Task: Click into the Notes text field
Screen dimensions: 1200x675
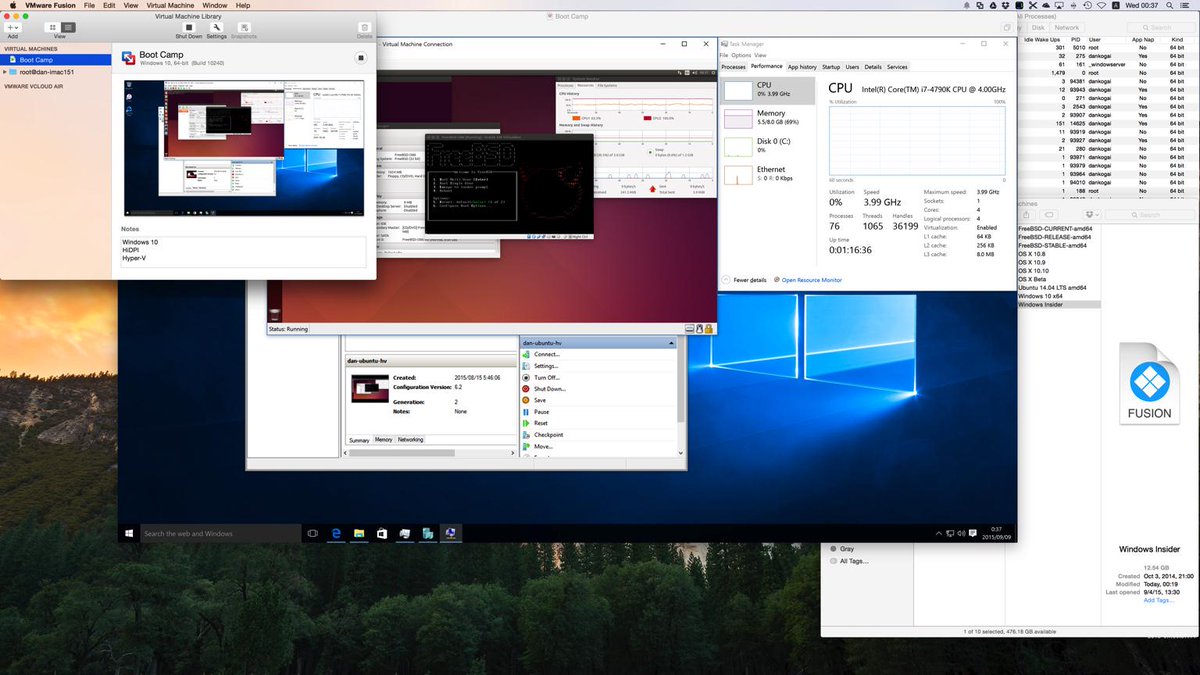Action: 244,252
